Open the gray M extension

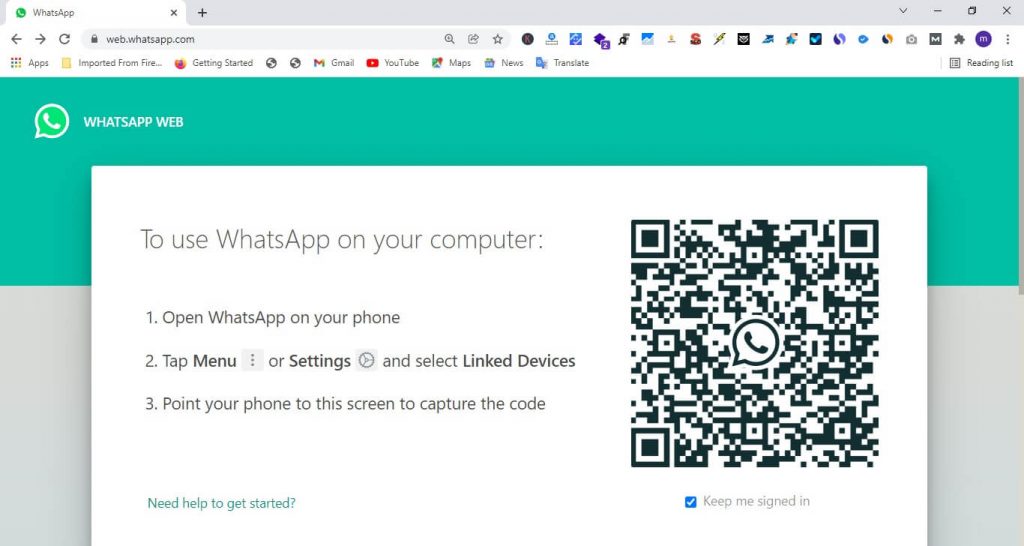[935, 39]
